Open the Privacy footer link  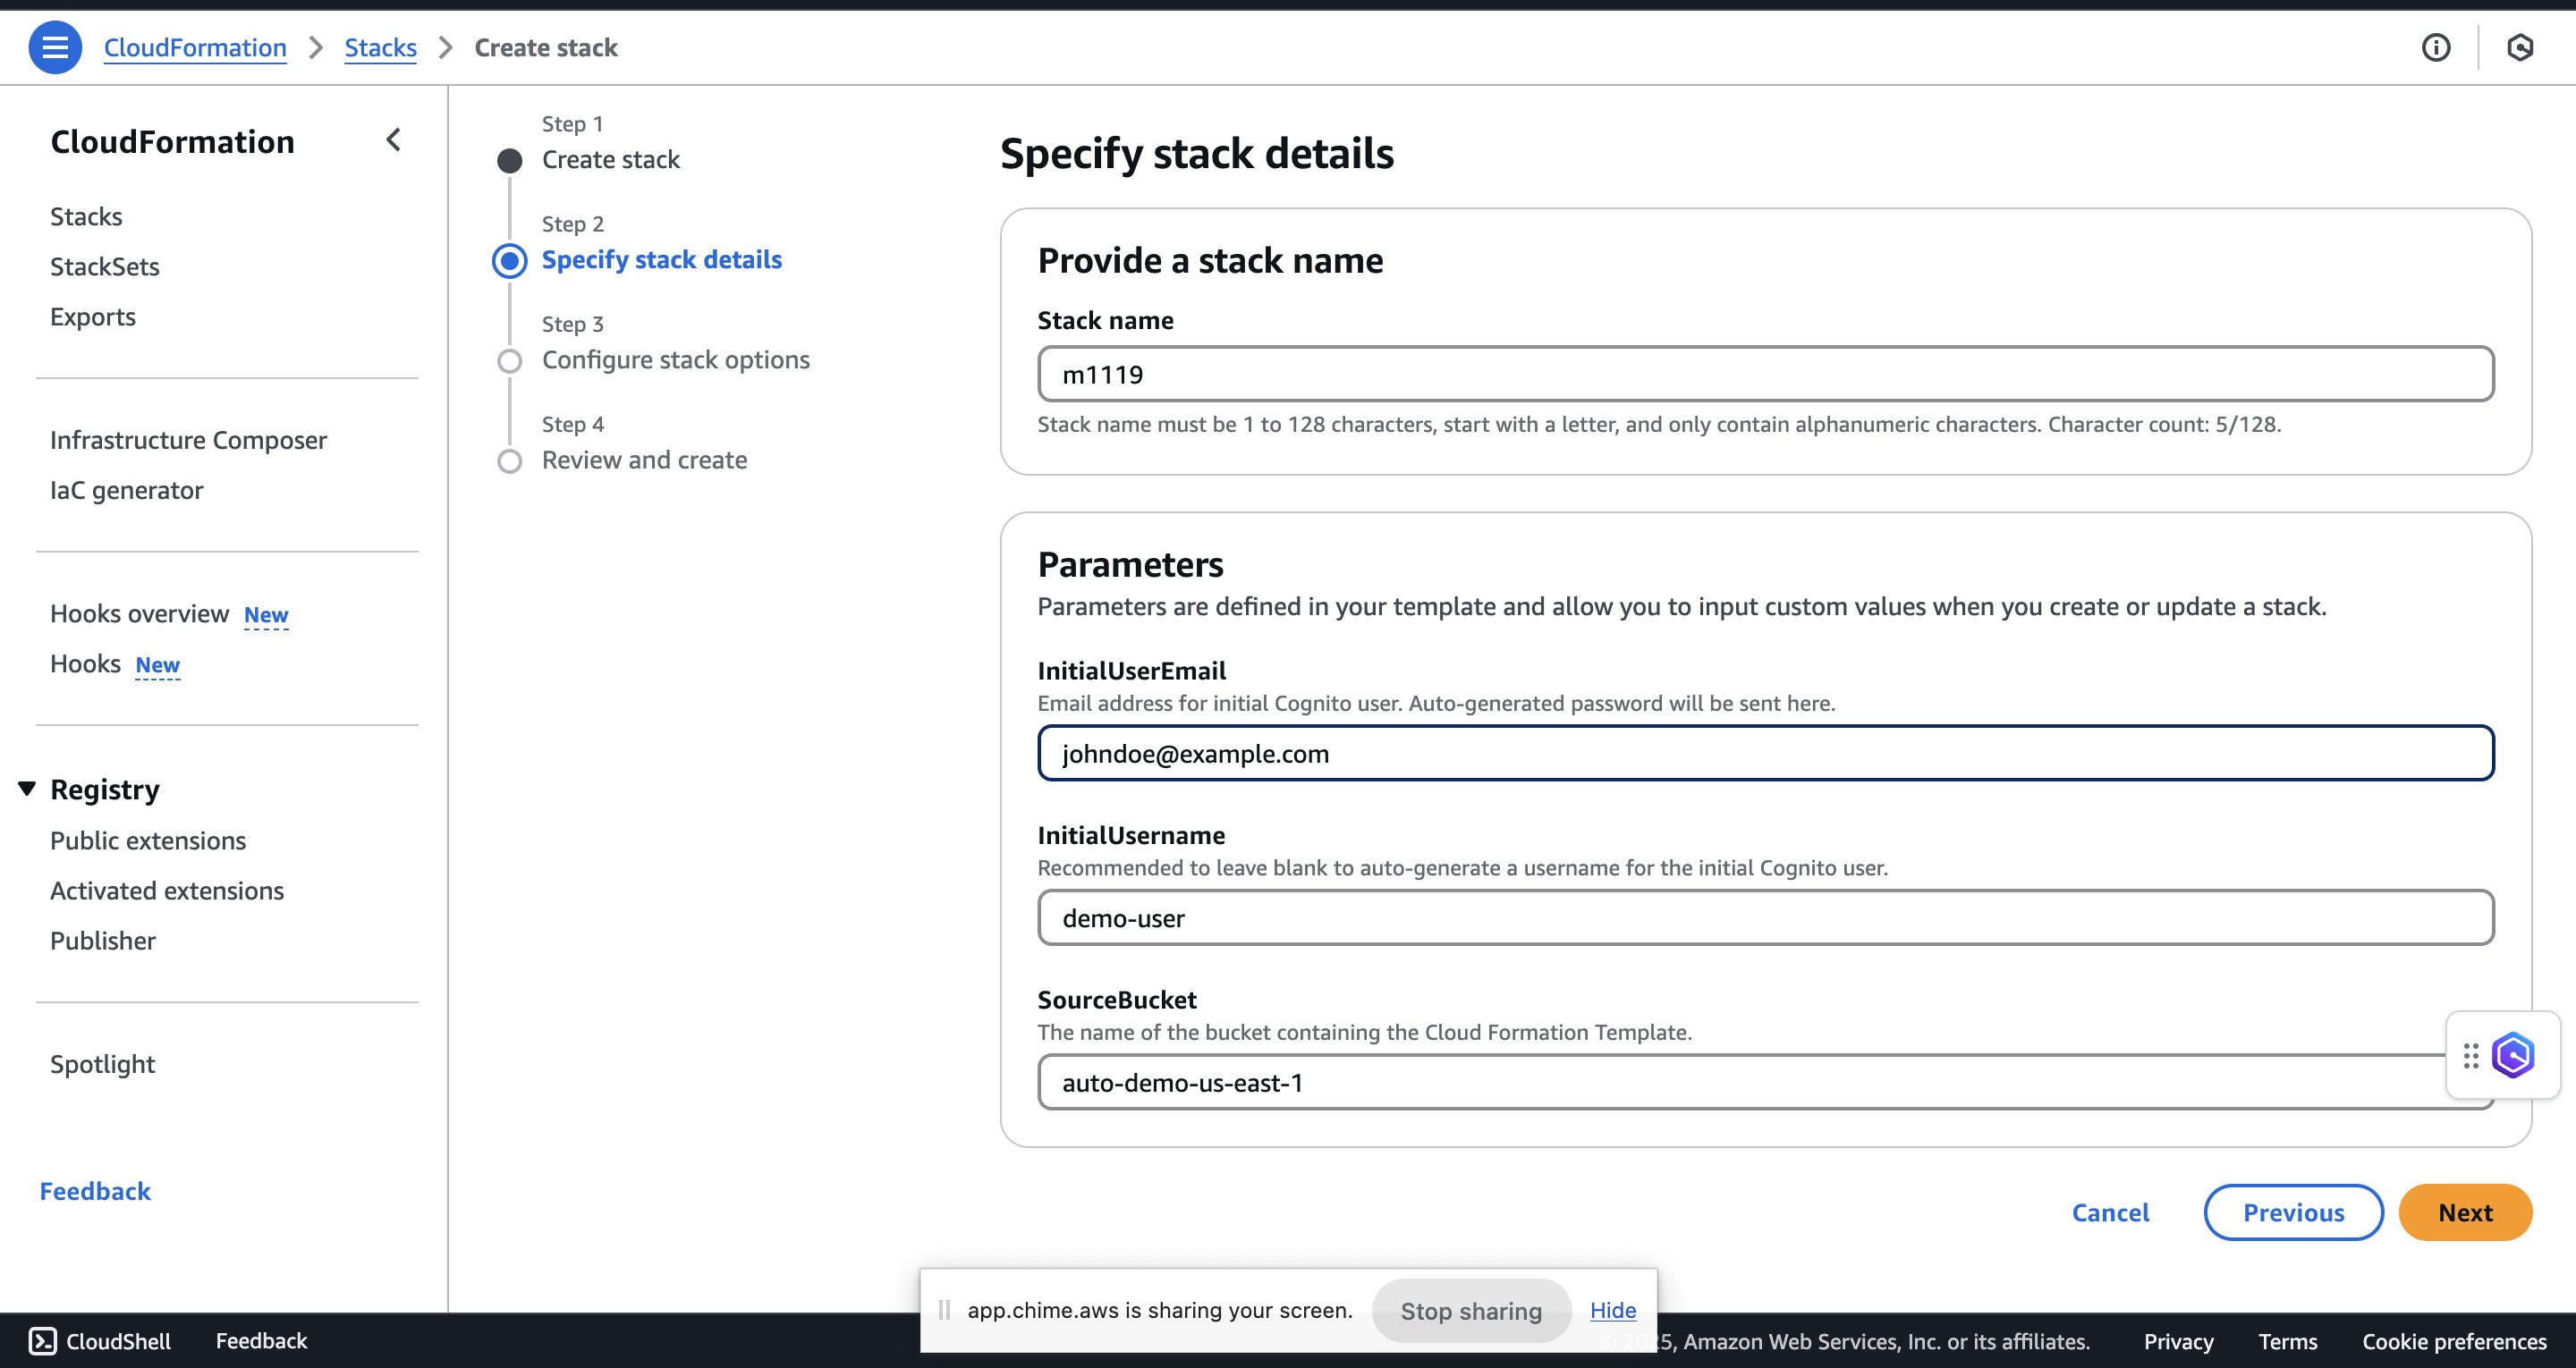[2178, 1341]
